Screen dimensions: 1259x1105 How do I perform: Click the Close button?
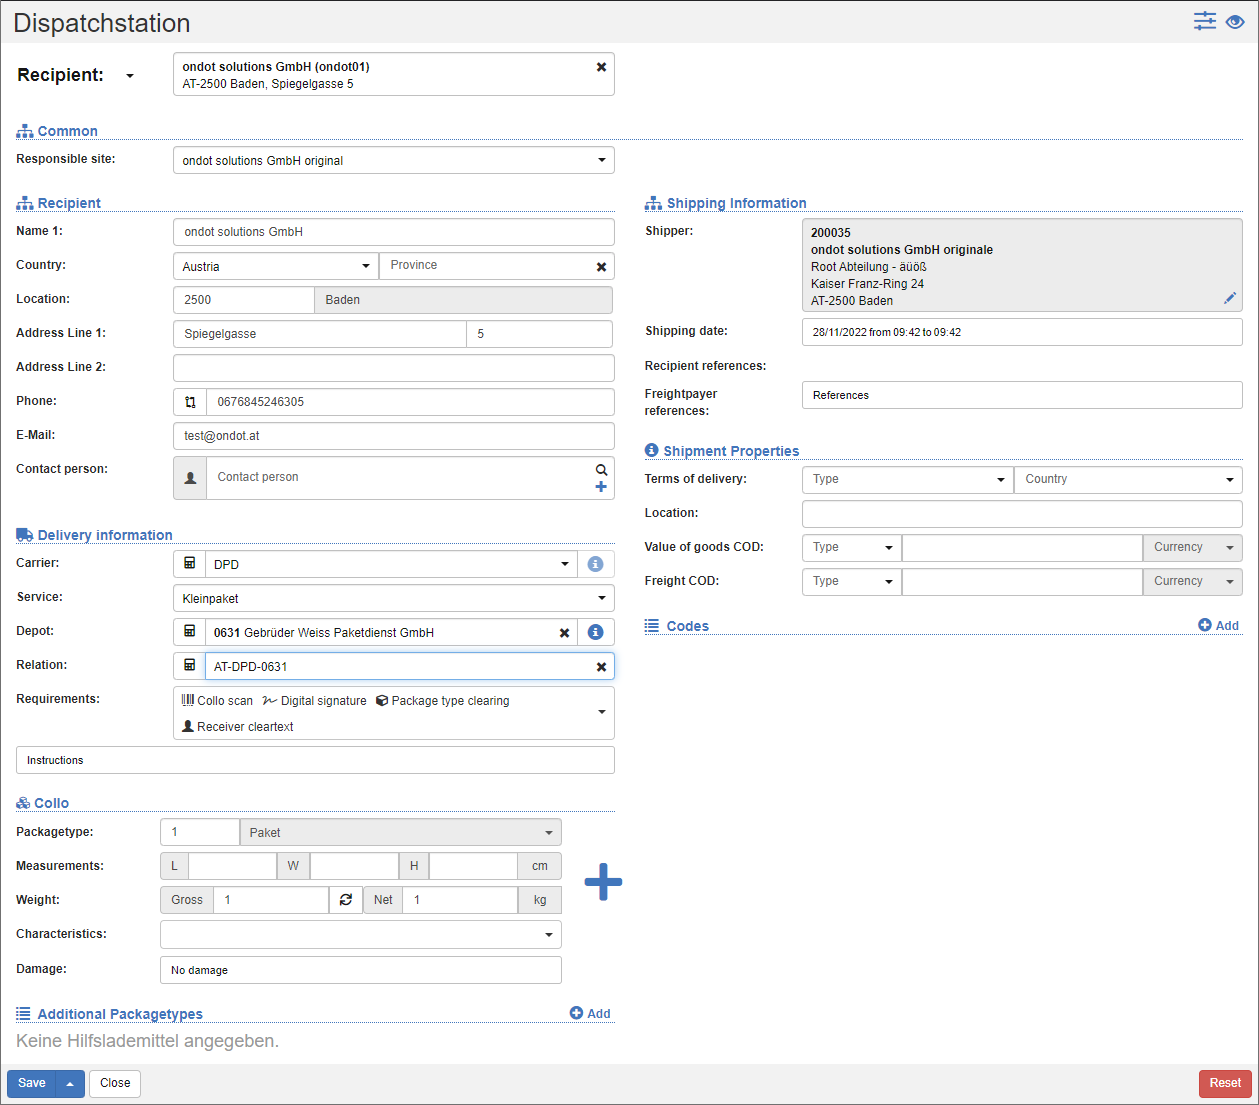[115, 1084]
